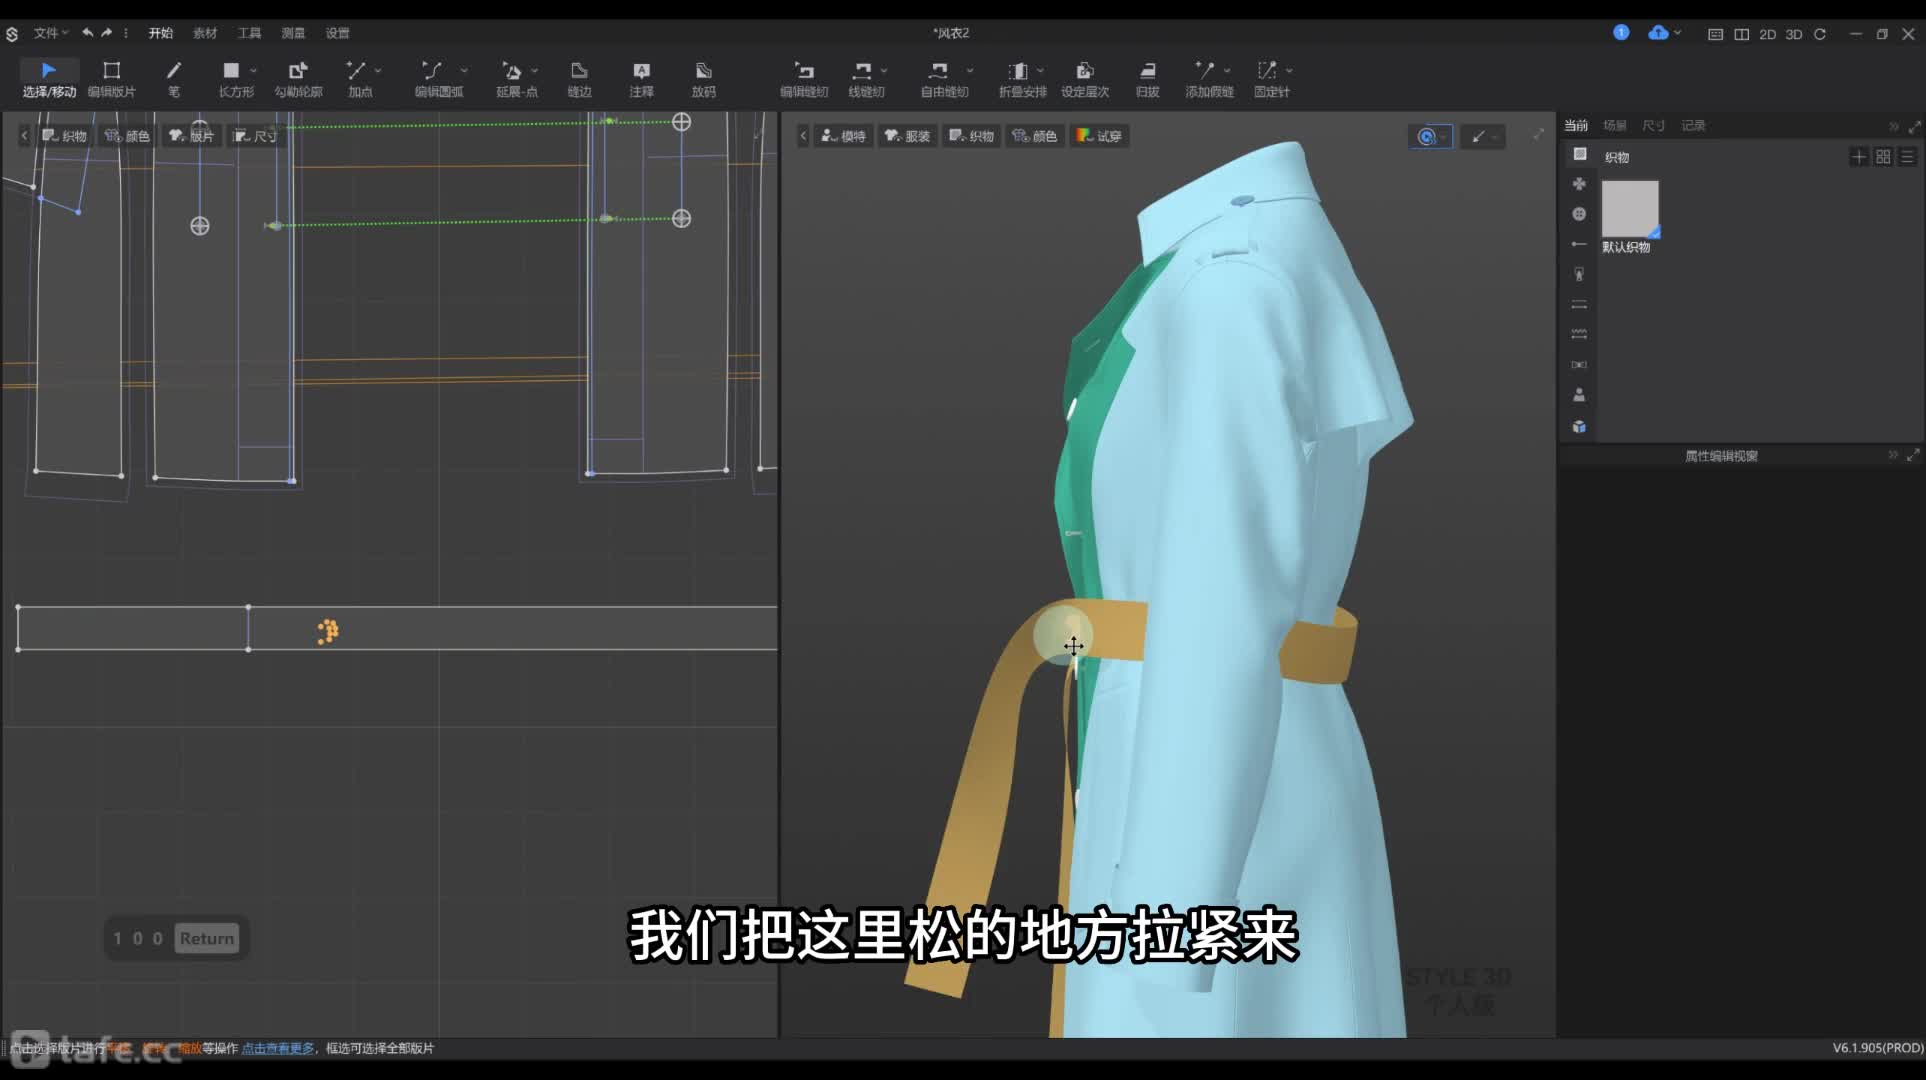Switch to 场景 panel tab
The height and width of the screenshot is (1080, 1926).
point(1615,125)
